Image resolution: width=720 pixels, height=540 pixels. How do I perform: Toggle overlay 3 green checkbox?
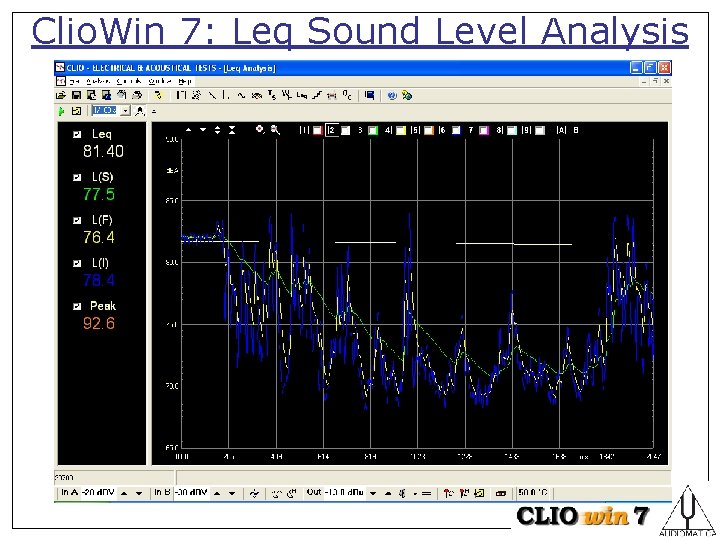tap(373, 130)
